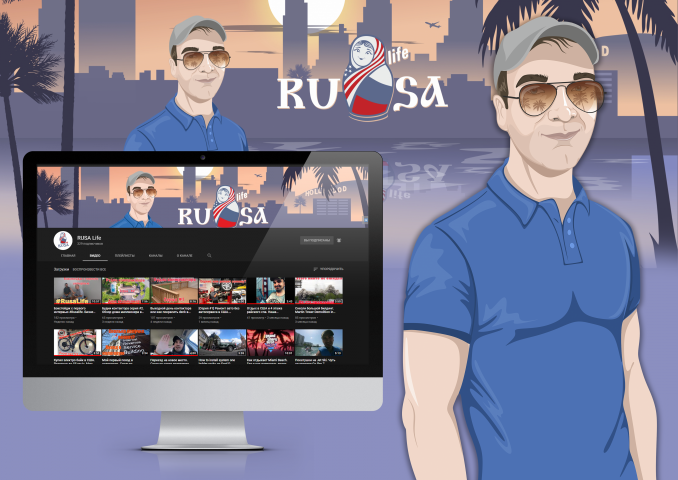The width and height of the screenshot is (678, 480).
Task: Open the bearded man selfie video thumbnail
Action: tap(271, 291)
